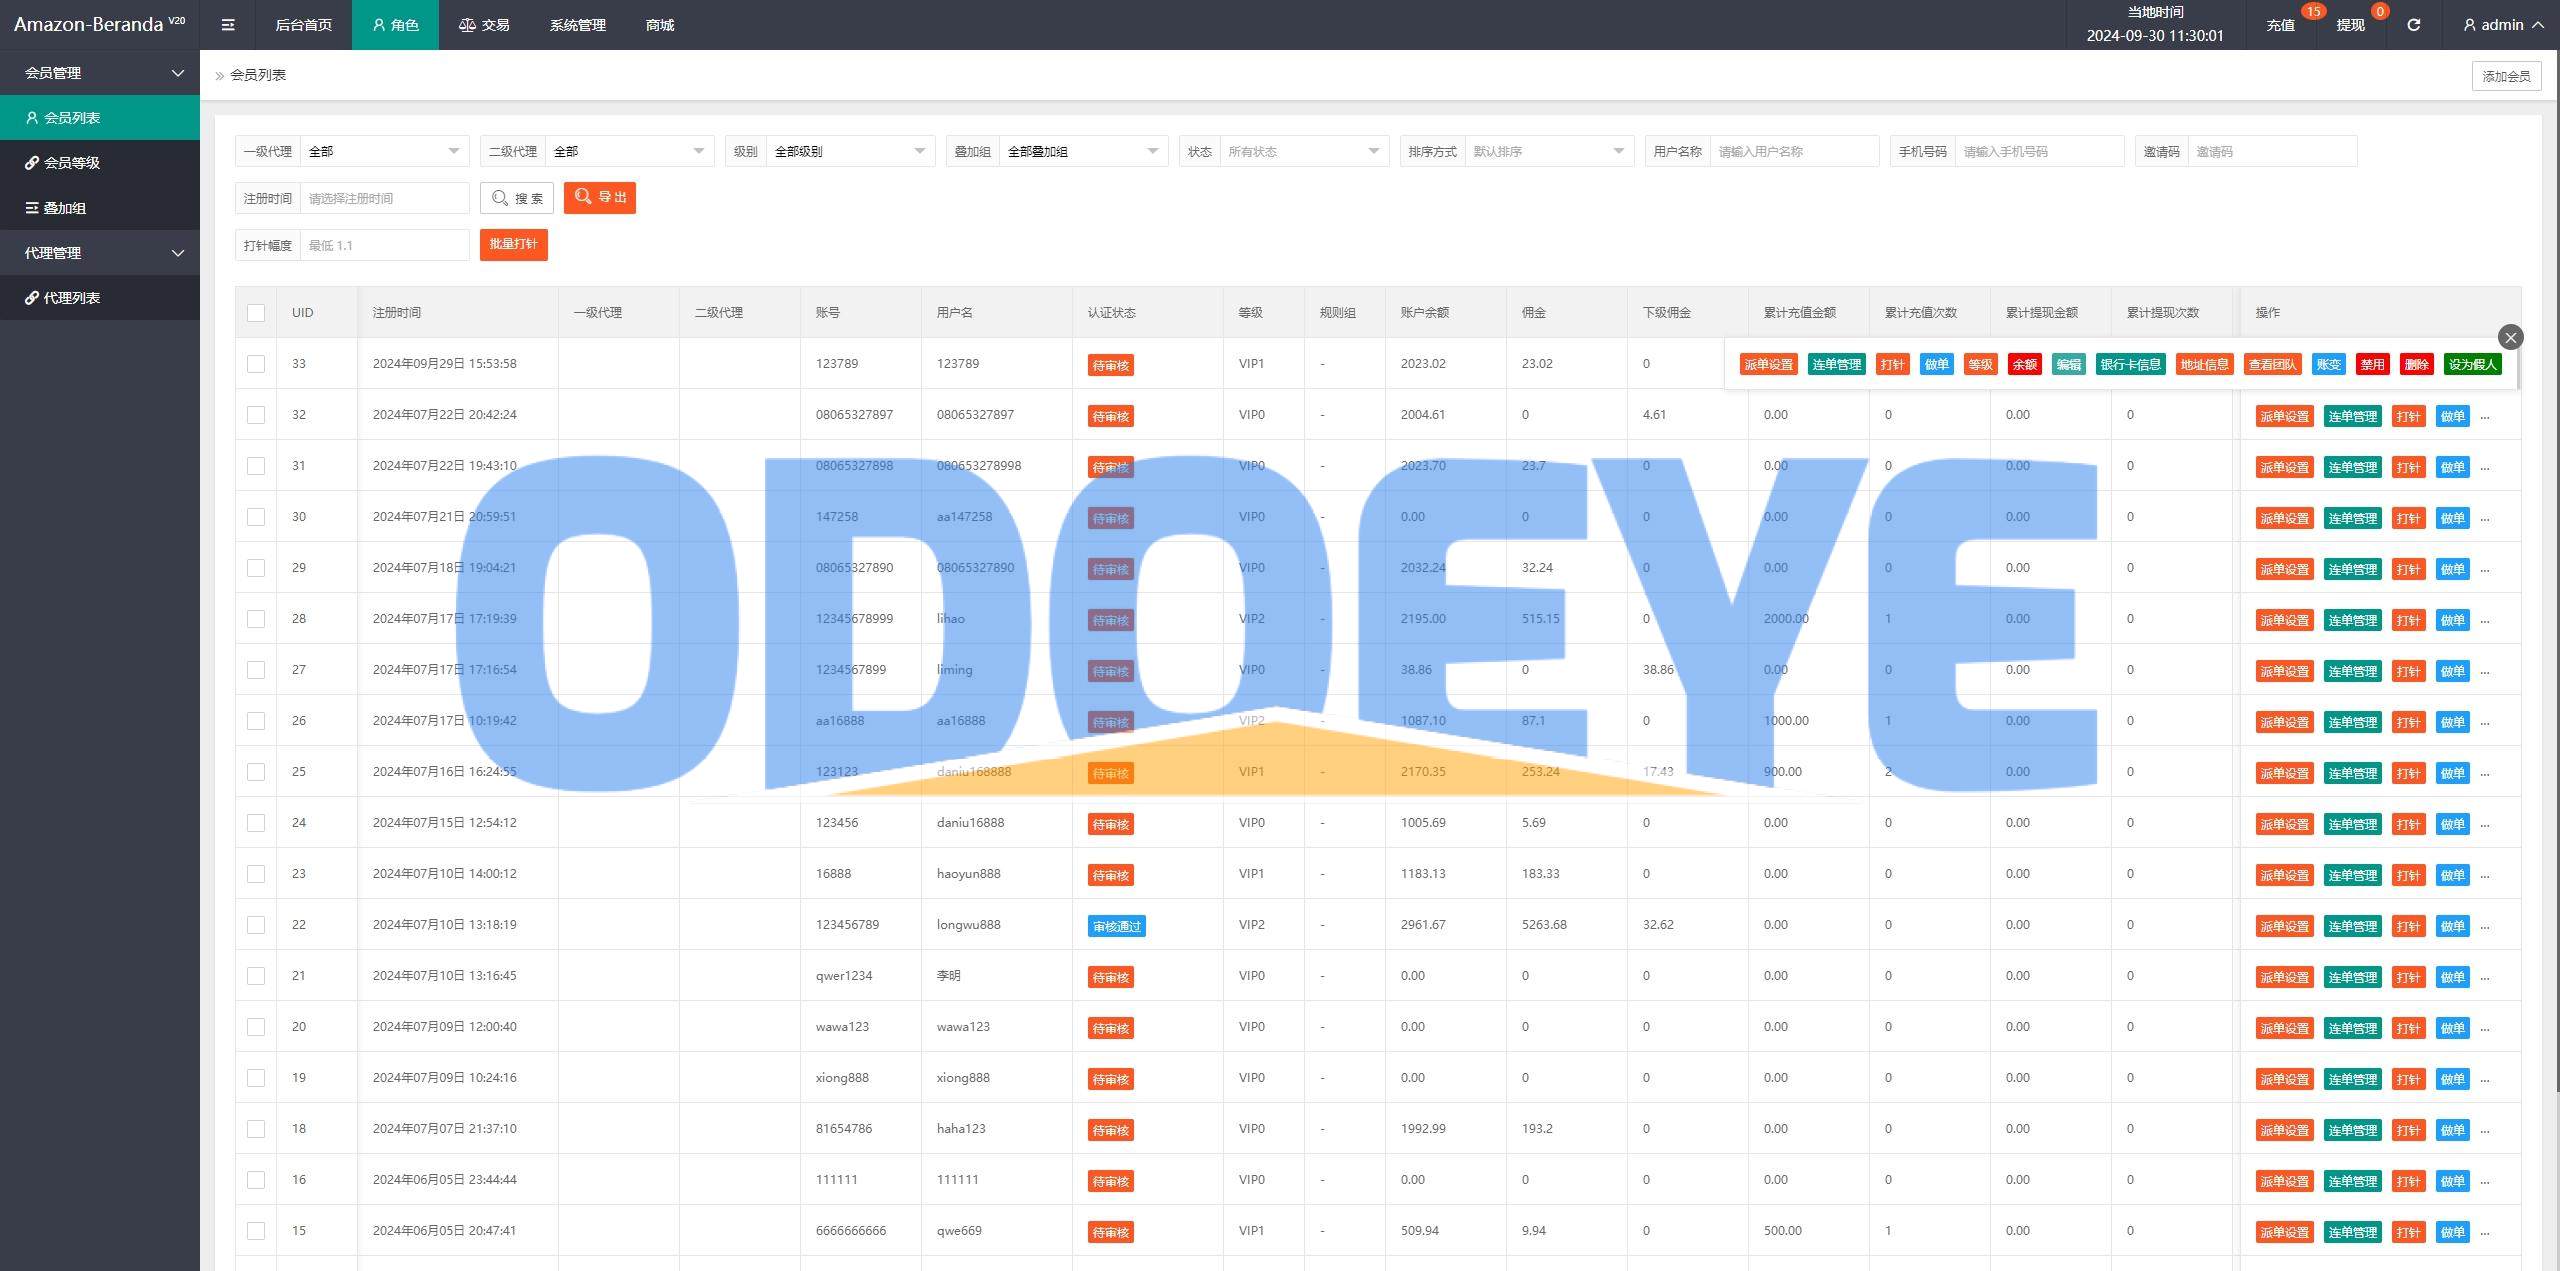Image resolution: width=2560 pixels, height=1271 pixels.
Task: Open 叠加组 in the sidebar
Action: pyautogui.click(x=100, y=208)
